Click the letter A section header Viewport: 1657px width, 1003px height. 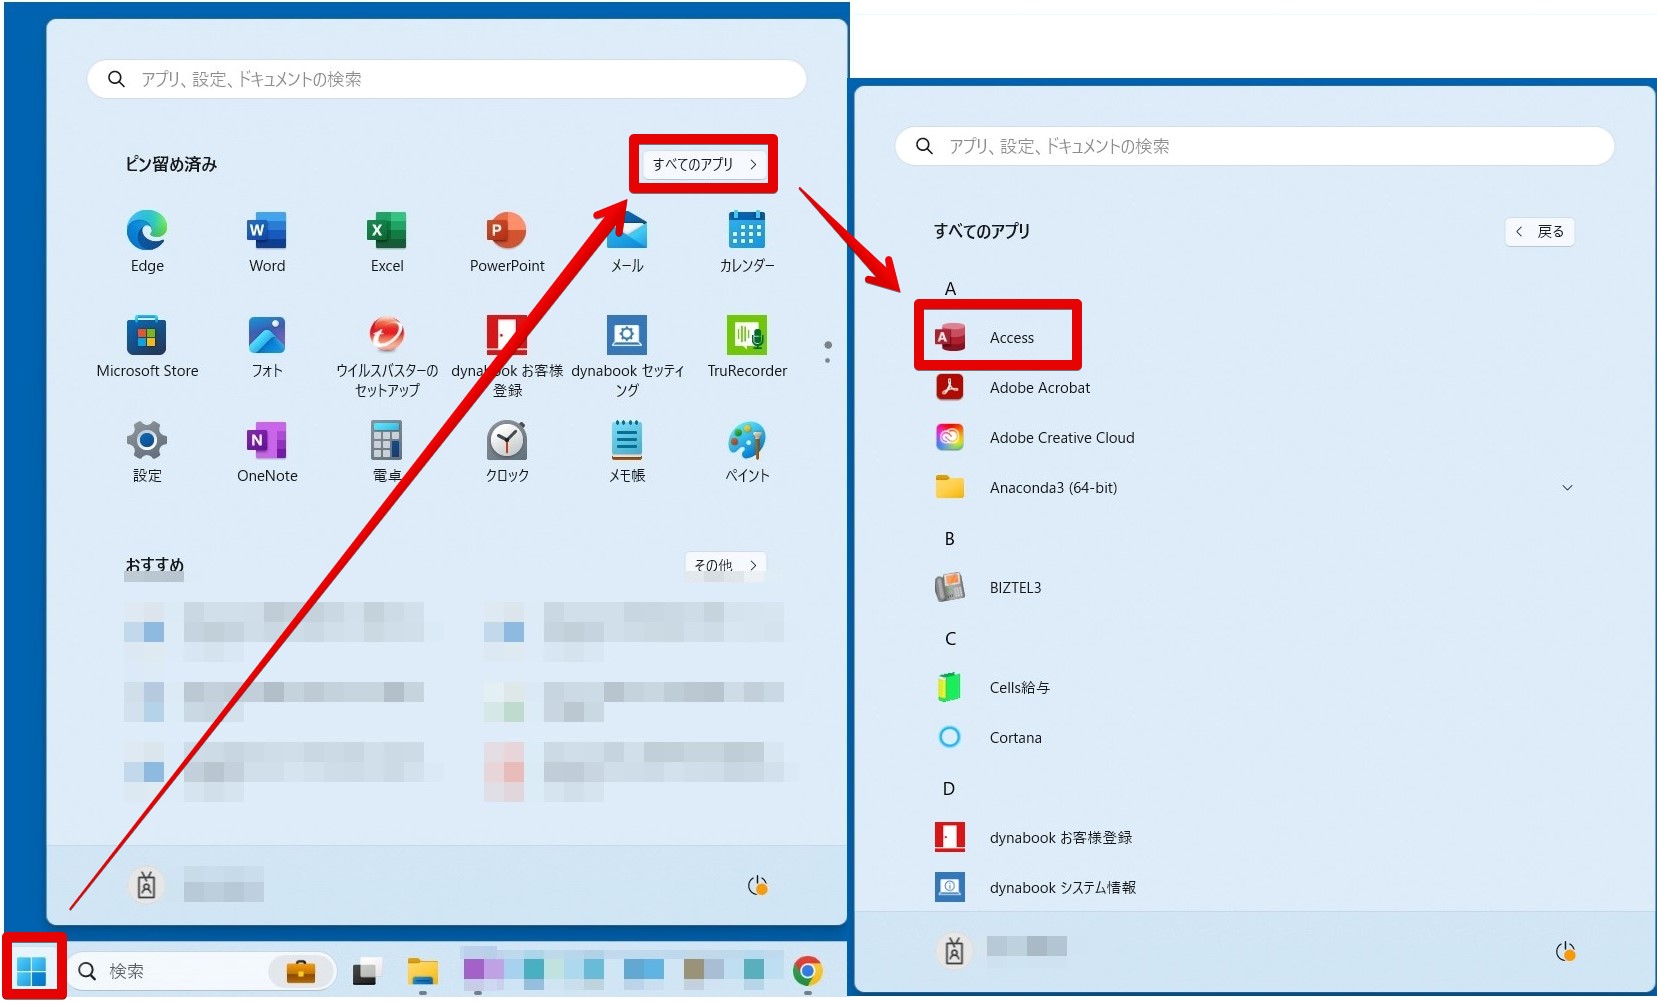[x=950, y=289]
